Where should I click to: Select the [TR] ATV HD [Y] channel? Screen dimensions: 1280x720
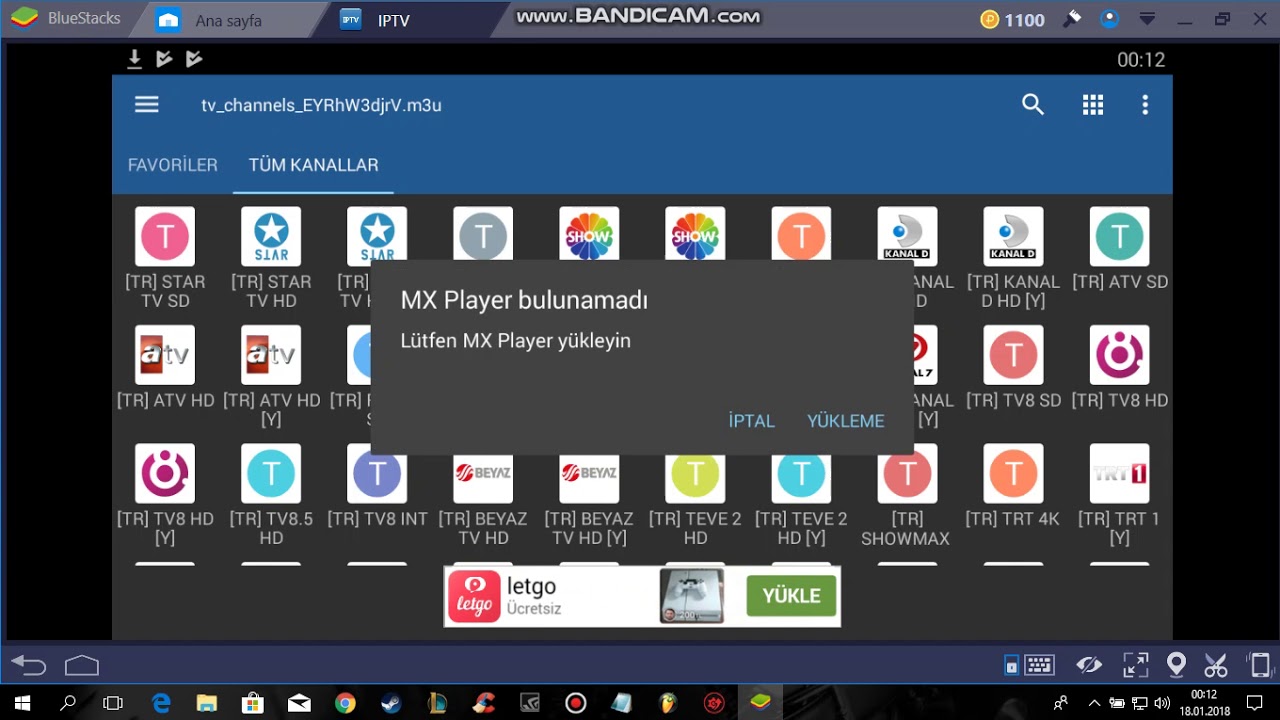coord(271,377)
